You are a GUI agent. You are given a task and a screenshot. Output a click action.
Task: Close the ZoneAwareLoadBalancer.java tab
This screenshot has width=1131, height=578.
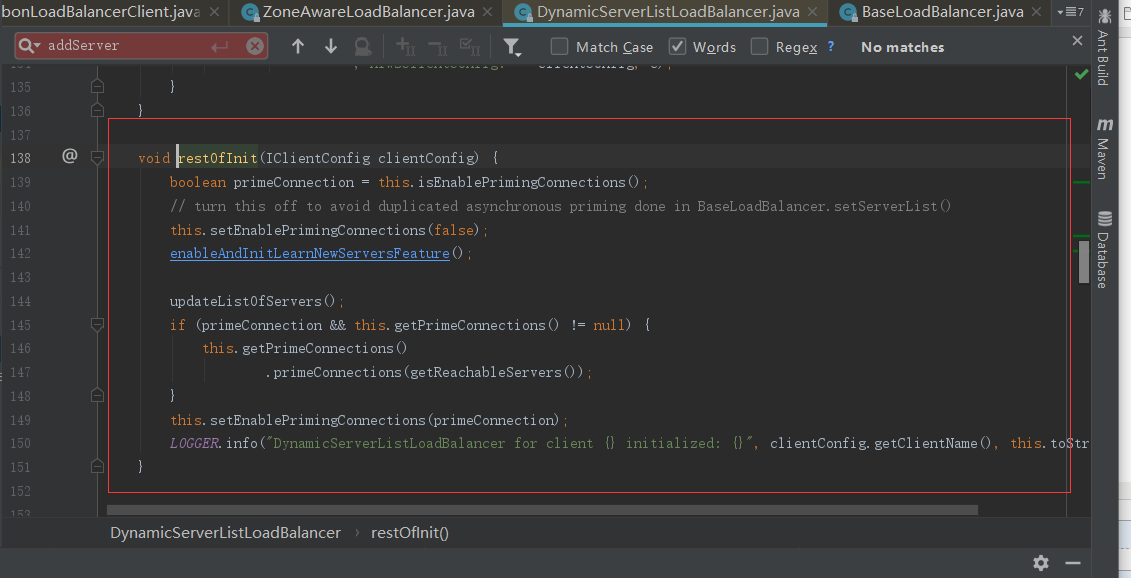(x=488, y=12)
